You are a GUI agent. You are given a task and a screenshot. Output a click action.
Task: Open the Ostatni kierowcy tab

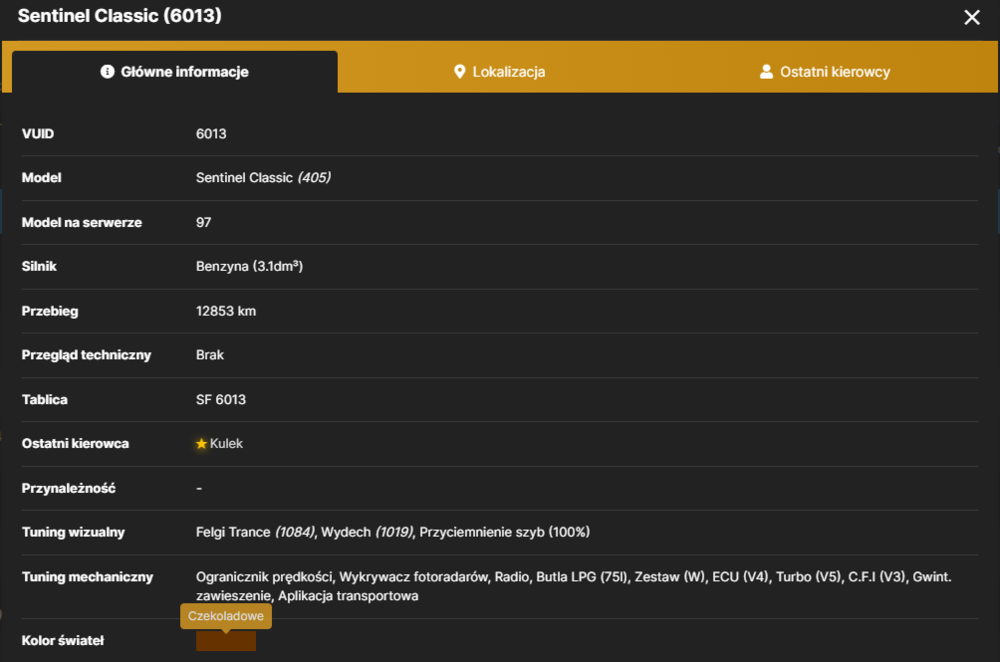click(x=825, y=71)
